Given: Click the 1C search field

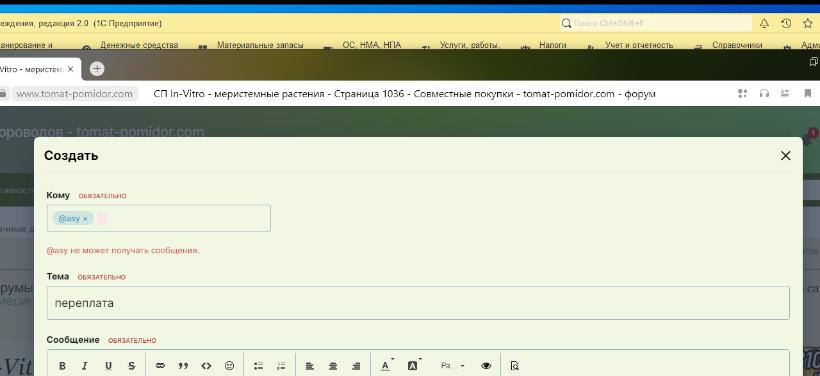Looking at the screenshot, I should click(656, 23).
